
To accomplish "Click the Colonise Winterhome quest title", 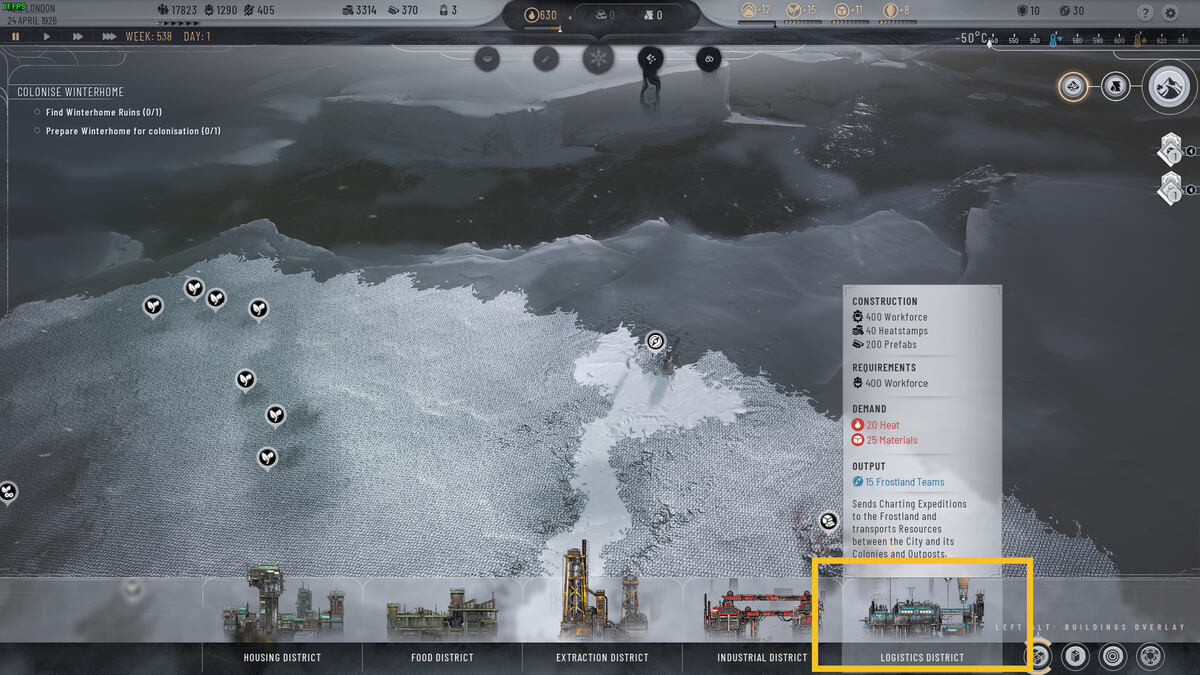I will pos(70,92).
